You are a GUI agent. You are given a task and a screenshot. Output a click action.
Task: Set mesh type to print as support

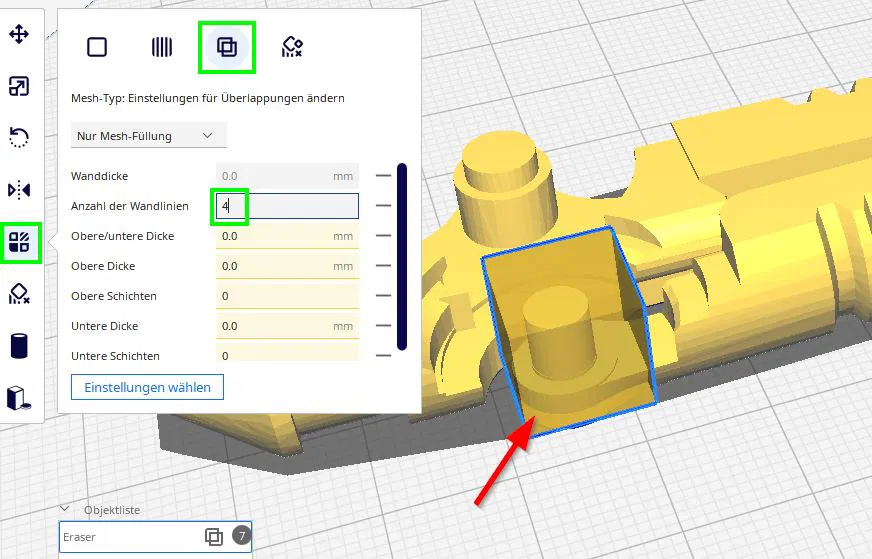162,47
